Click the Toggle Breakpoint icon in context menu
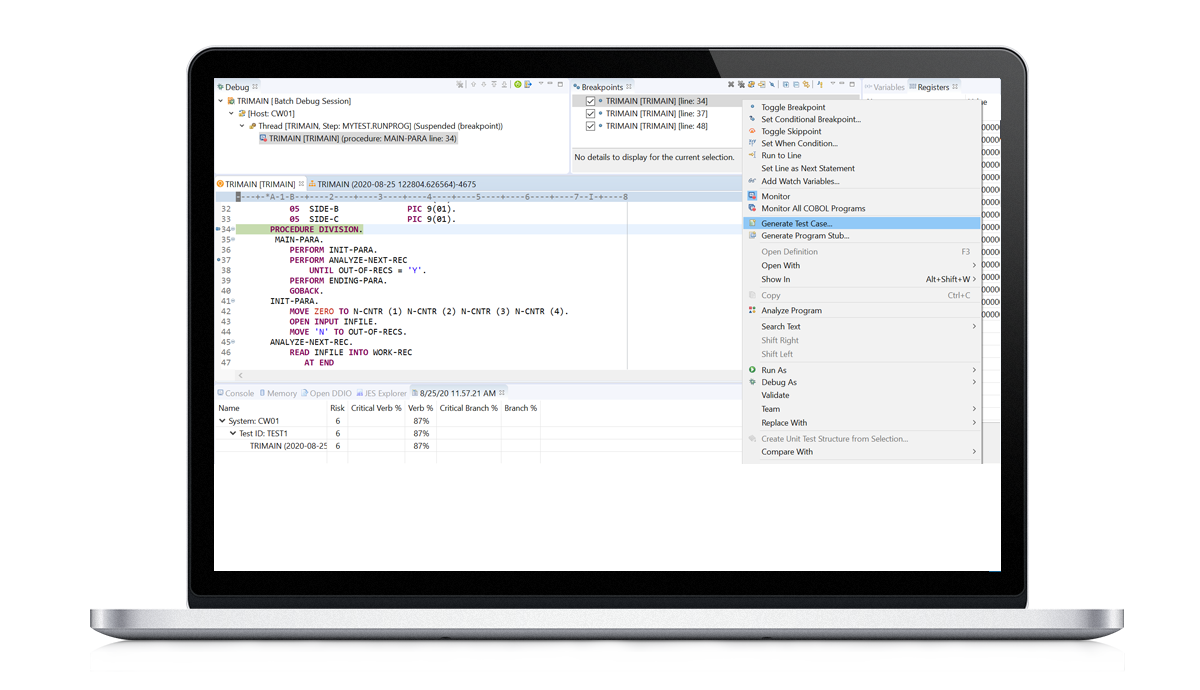Image resolution: width=1200 pixels, height=690 pixels. (x=752, y=107)
